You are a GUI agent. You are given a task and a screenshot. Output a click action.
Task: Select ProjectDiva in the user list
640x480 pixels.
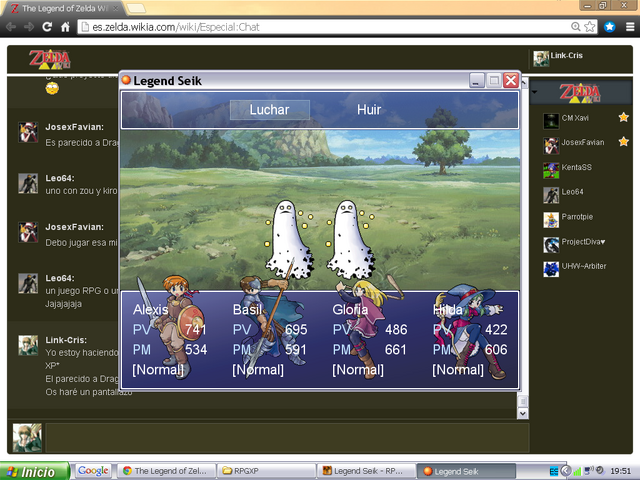pos(583,242)
